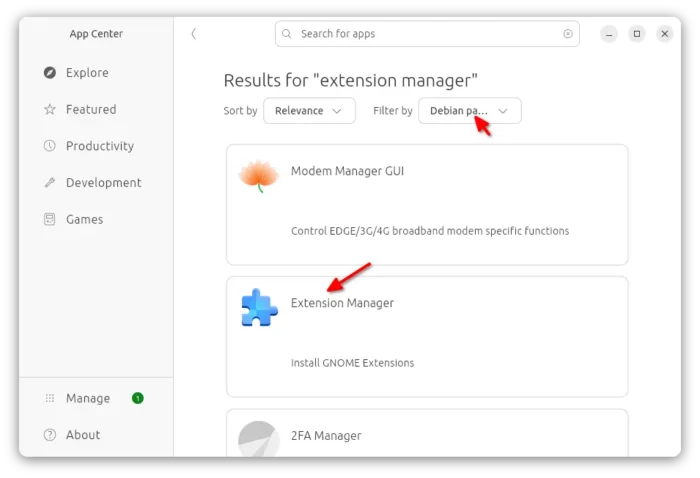Click into the Search for apps field
Screen dimensions: 700x478
tap(427, 33)
